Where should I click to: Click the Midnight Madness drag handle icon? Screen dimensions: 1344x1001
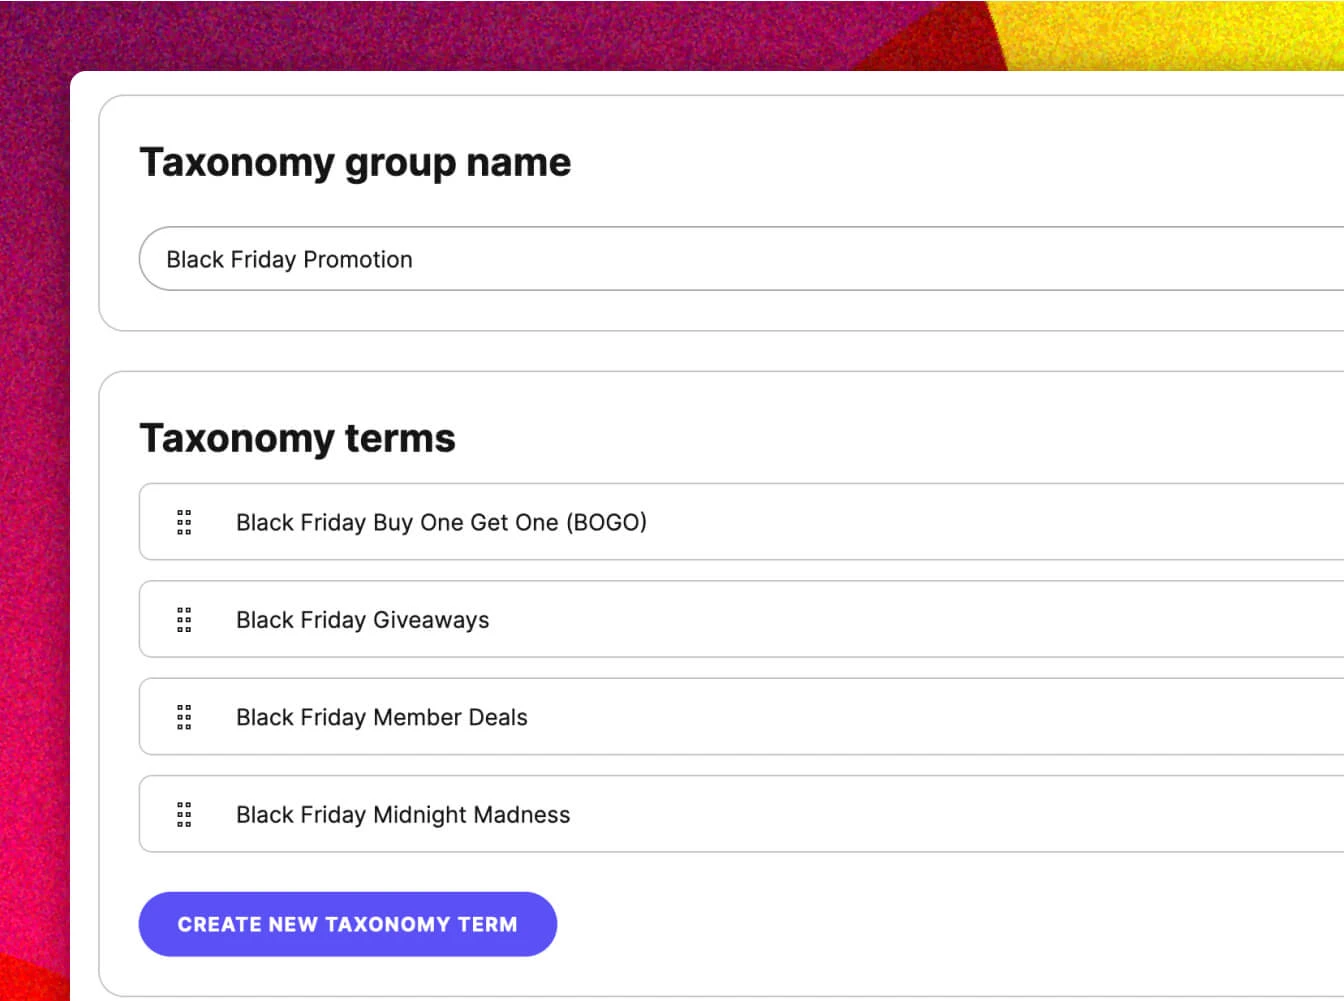pyautogui.click(x=184, y=815)
